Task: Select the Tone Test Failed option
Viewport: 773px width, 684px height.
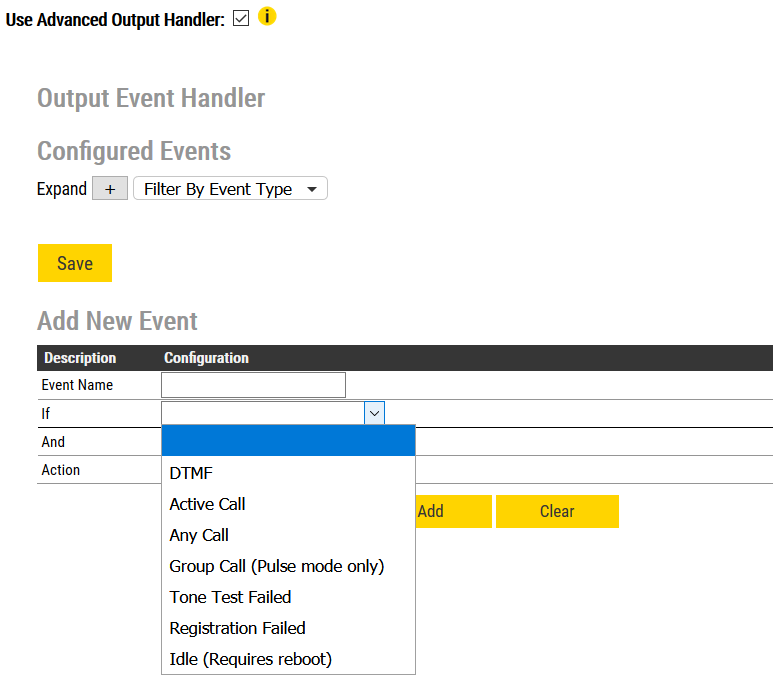Action: (x=230, y=597)
